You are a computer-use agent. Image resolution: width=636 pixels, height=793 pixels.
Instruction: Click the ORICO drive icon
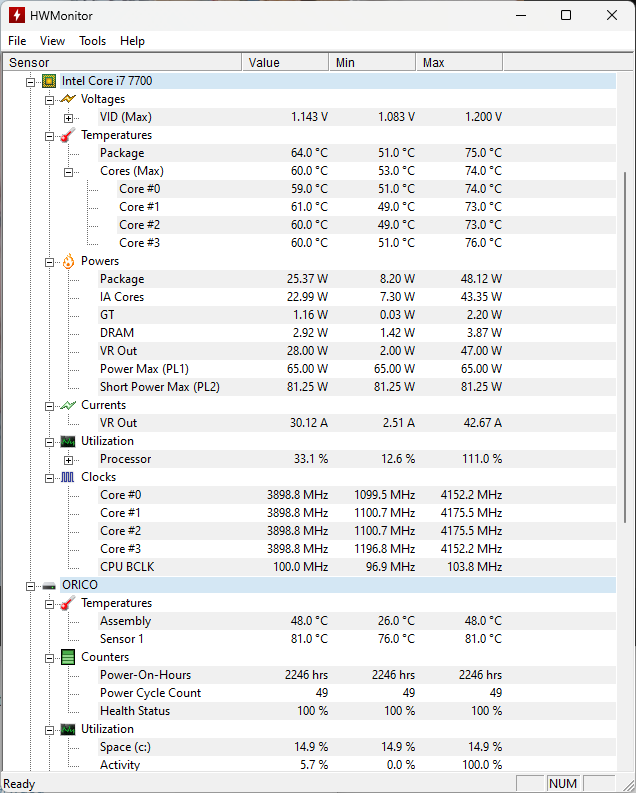click(49, 585)
